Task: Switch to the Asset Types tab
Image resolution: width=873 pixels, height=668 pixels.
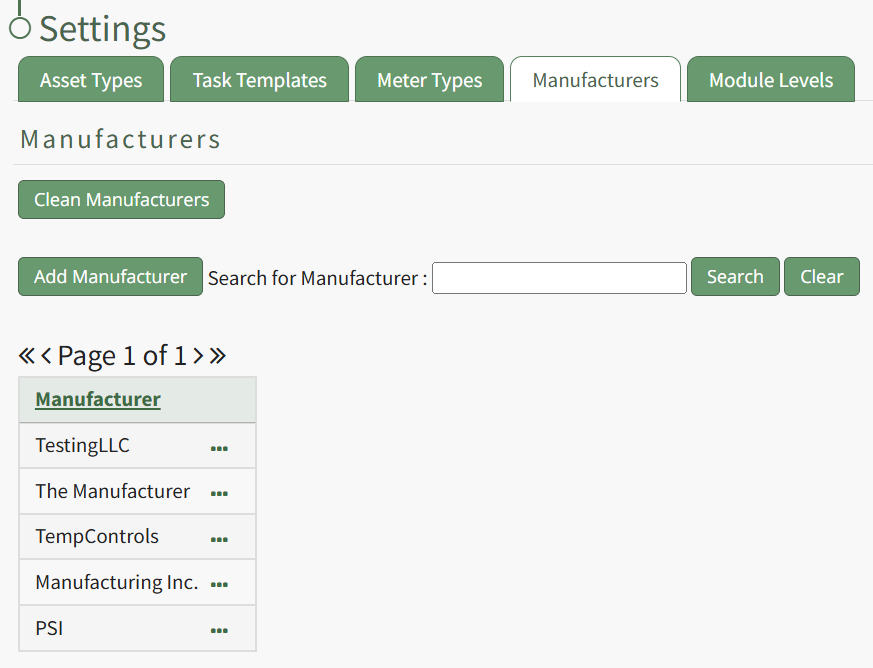Action: (x=91, y=80)
